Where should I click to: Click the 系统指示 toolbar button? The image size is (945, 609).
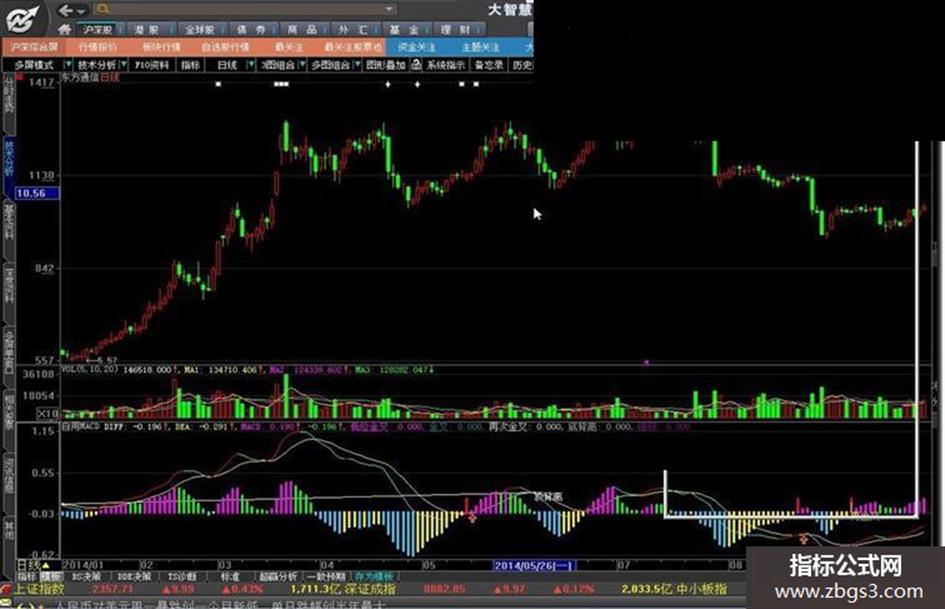click(445, 65)
